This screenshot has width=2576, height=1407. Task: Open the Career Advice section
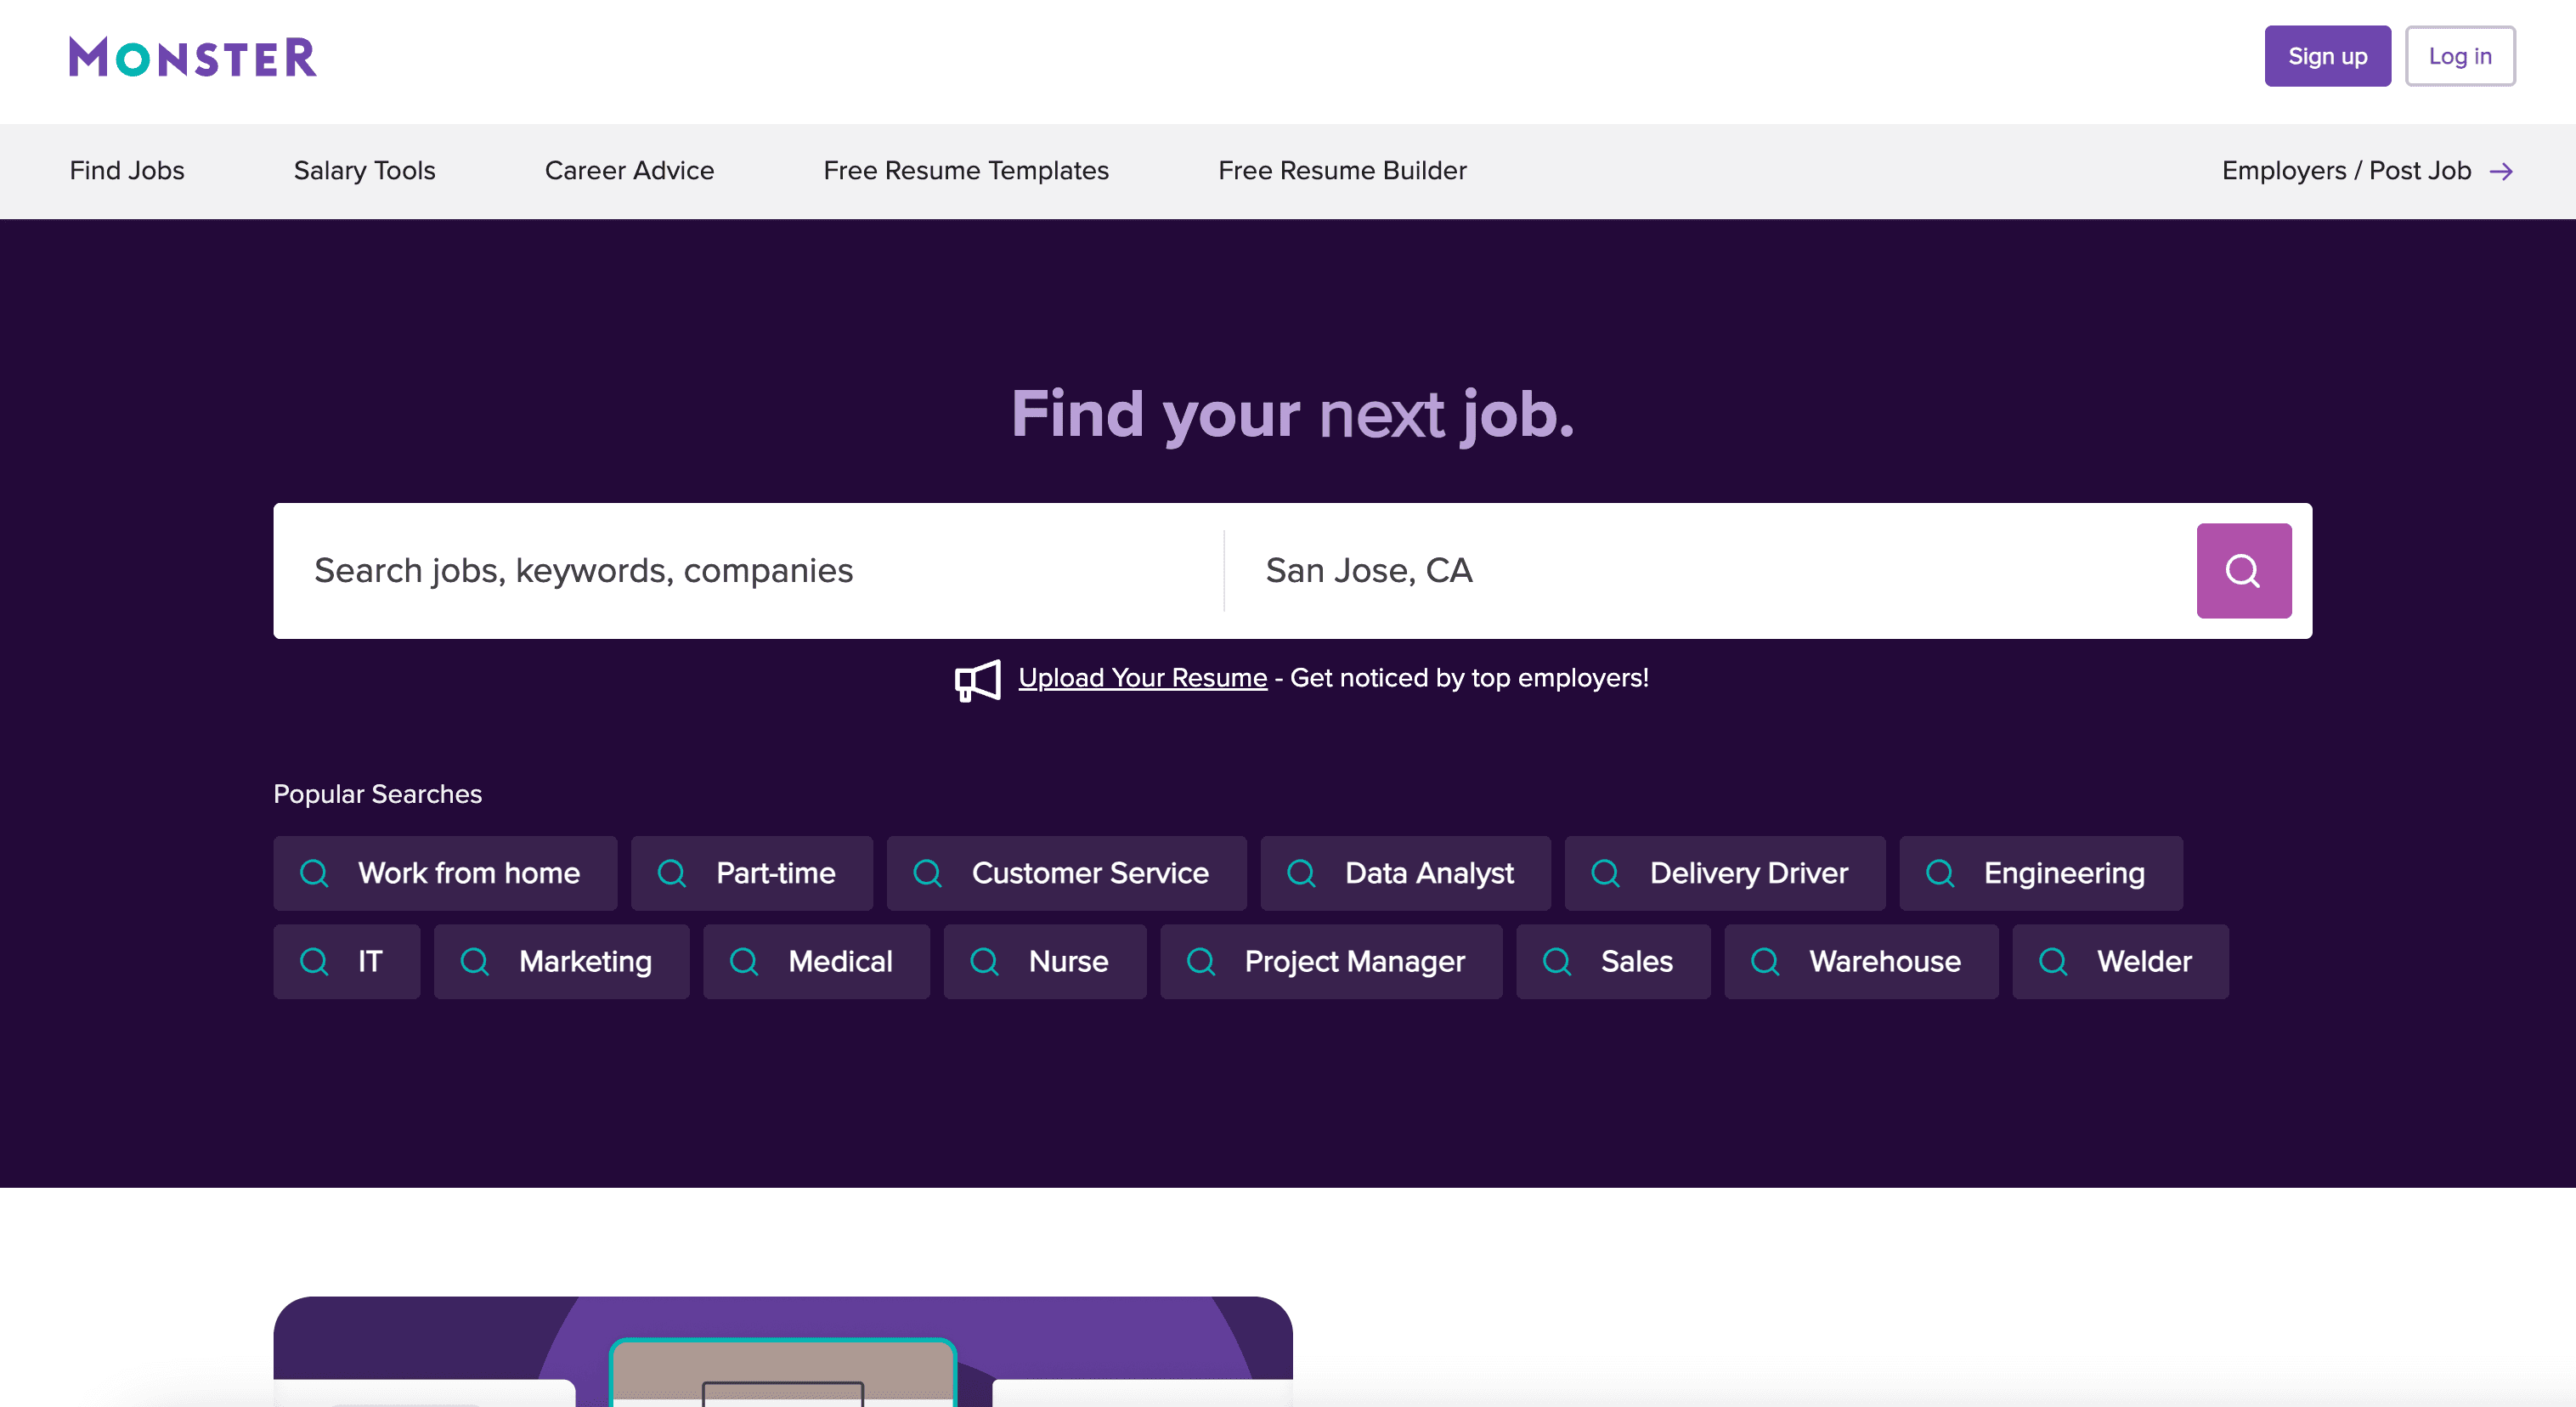pyautogui.click(x=629, y=171)
